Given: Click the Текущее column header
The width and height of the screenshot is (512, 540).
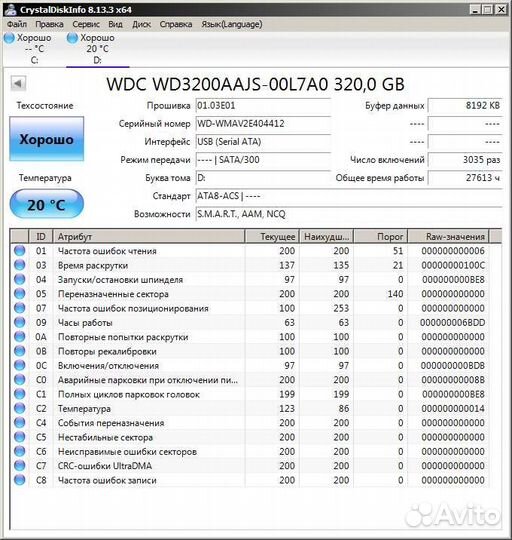Looking at the screenshot, I should pos(272,237).
